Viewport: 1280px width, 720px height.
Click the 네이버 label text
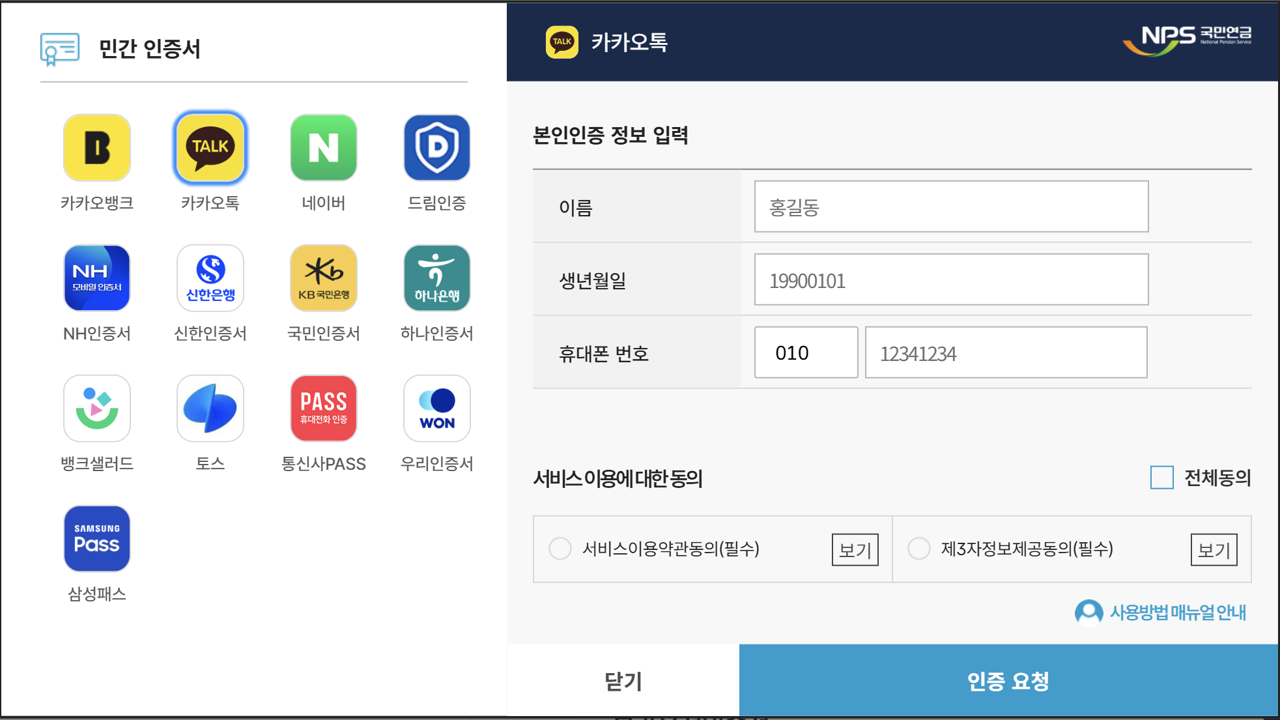click(323, 203)
